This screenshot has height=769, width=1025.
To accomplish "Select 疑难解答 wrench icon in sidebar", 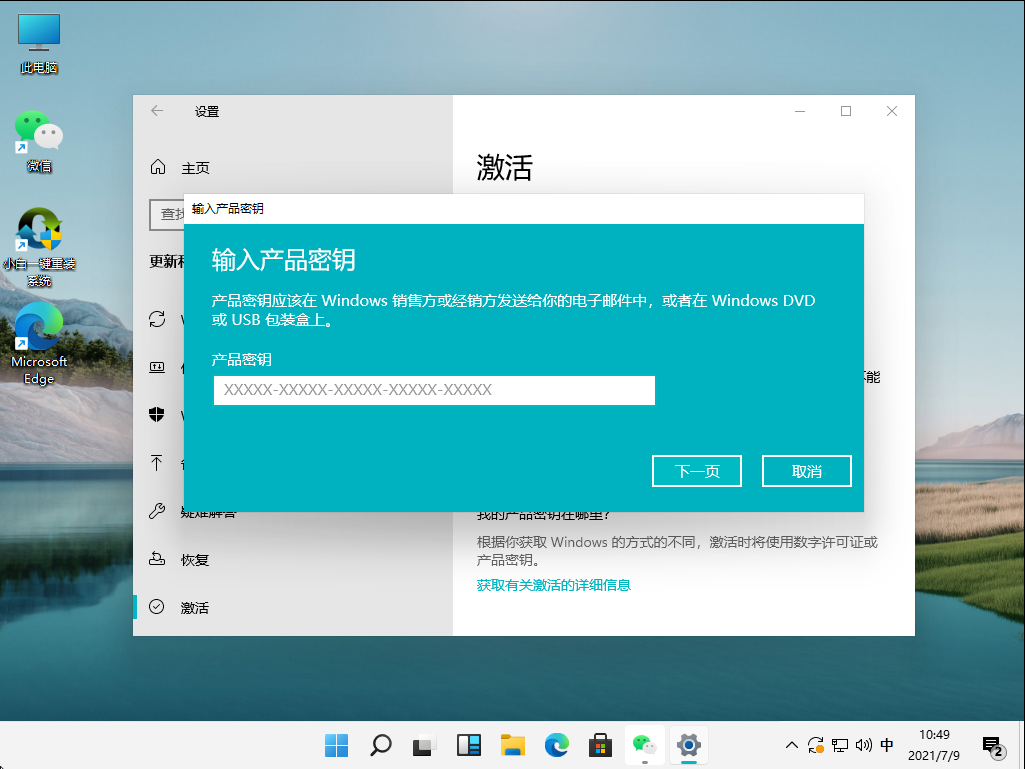I will [x=157, y=511].
